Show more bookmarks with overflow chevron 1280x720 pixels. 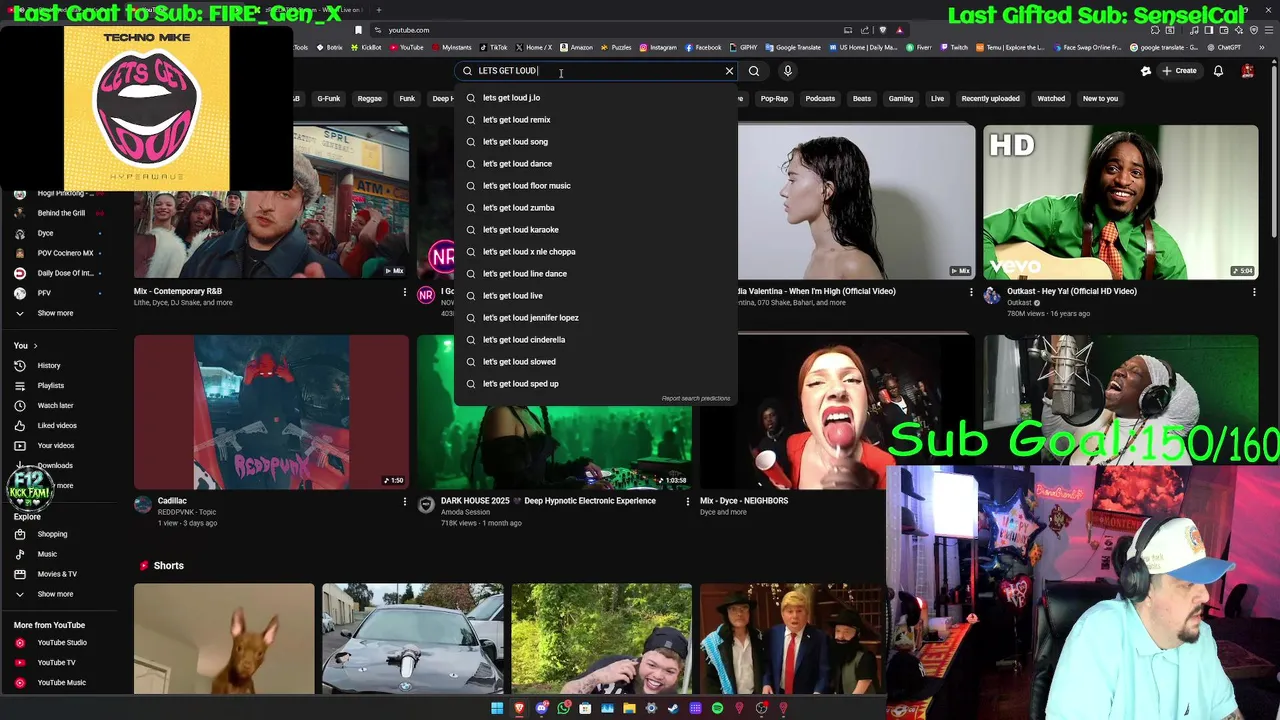click(x=1260, y=47)
